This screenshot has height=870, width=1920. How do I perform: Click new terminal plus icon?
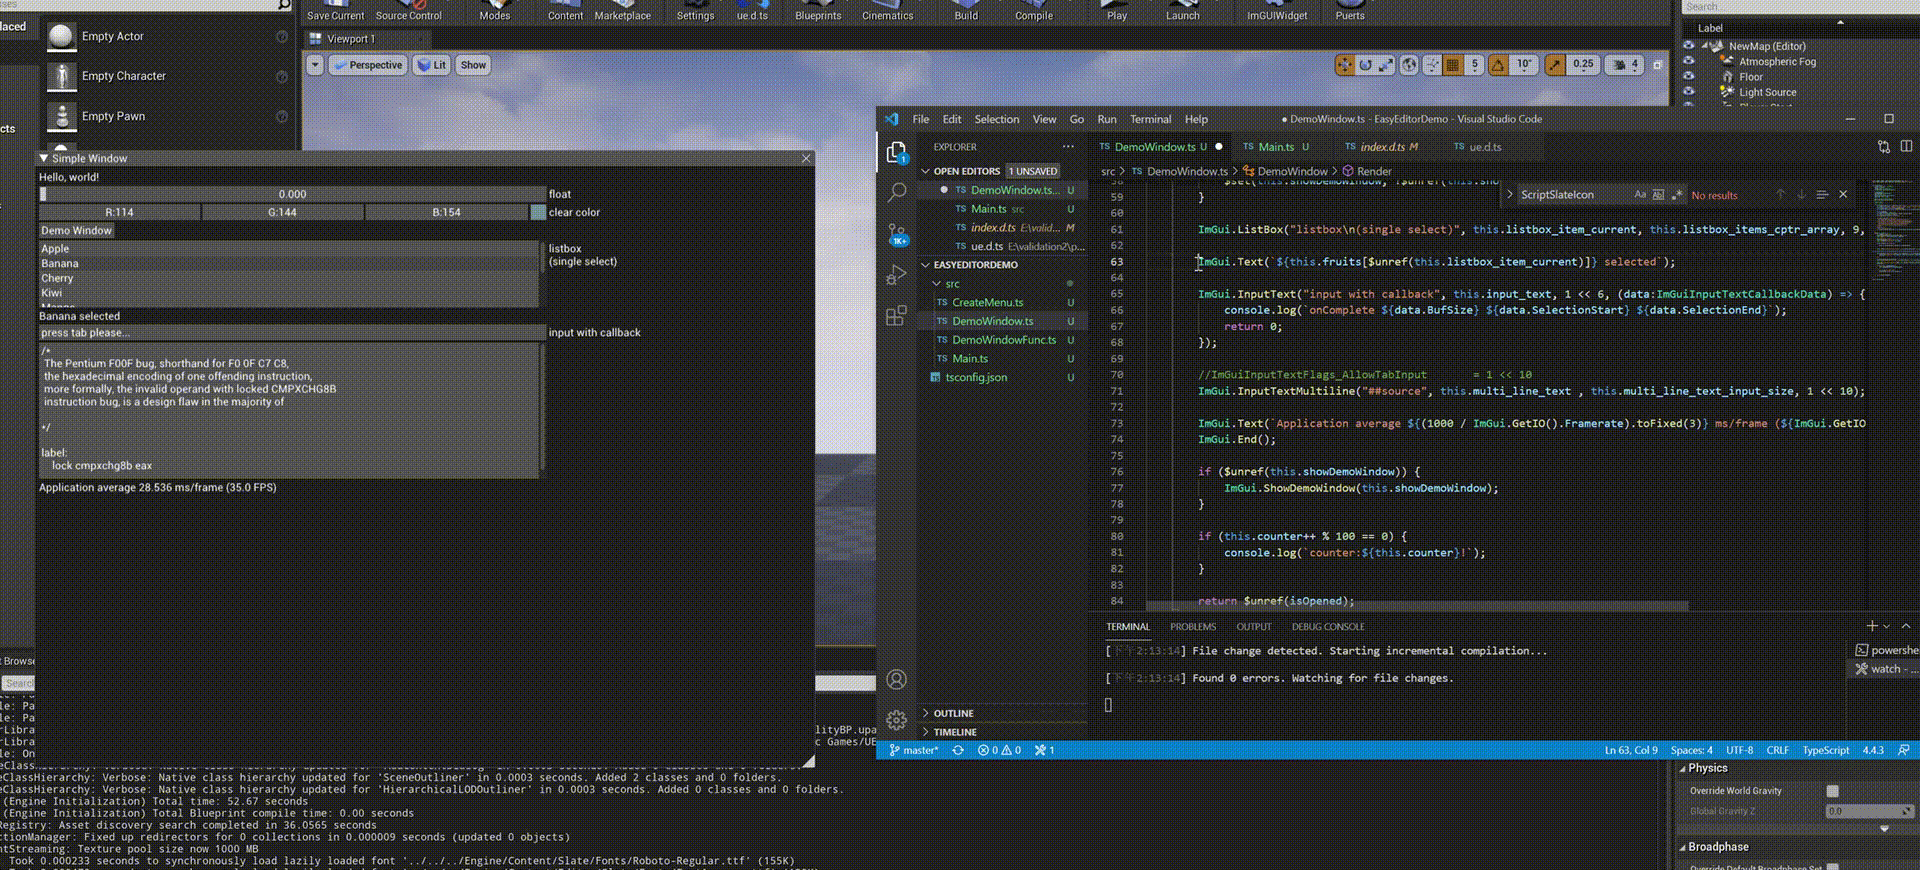tap(1872, 626)
